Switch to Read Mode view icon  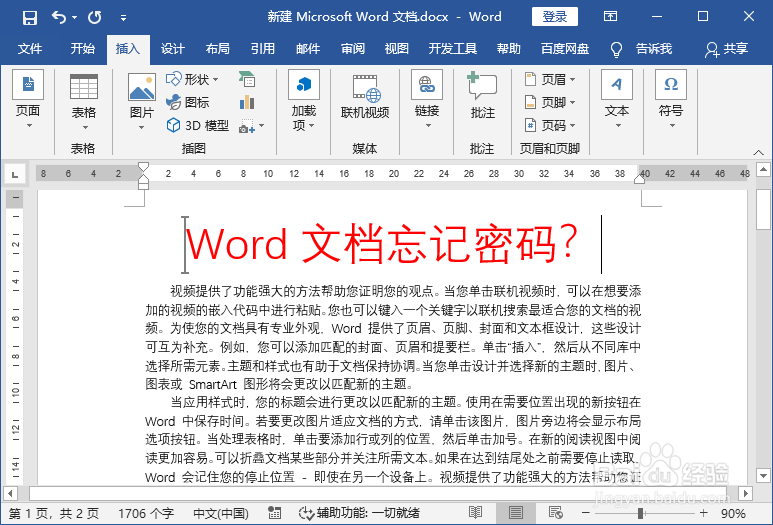point(476,514)
